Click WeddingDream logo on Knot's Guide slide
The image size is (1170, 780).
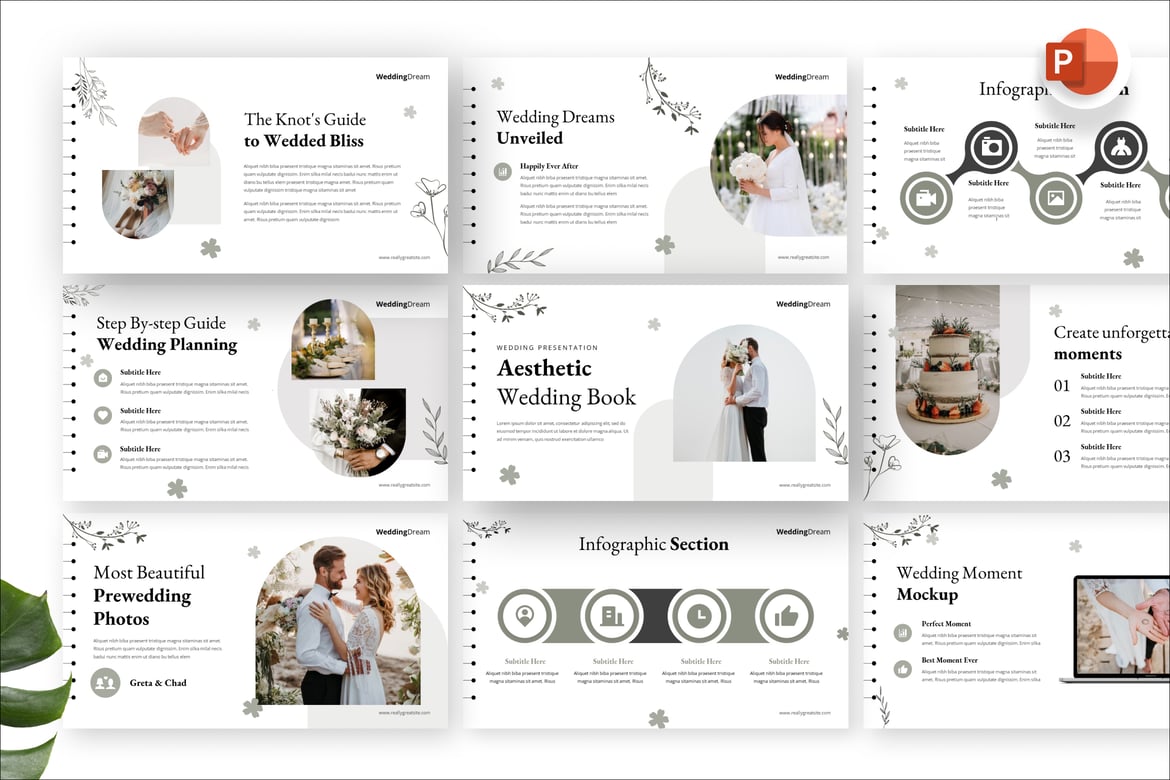[403, 77]
